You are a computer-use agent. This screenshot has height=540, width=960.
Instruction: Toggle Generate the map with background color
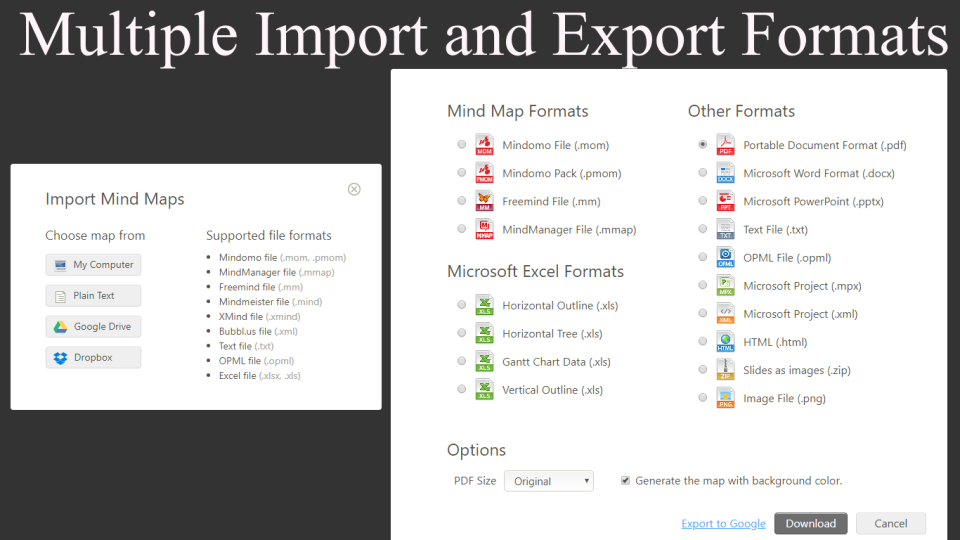click(x=625, y=481)
